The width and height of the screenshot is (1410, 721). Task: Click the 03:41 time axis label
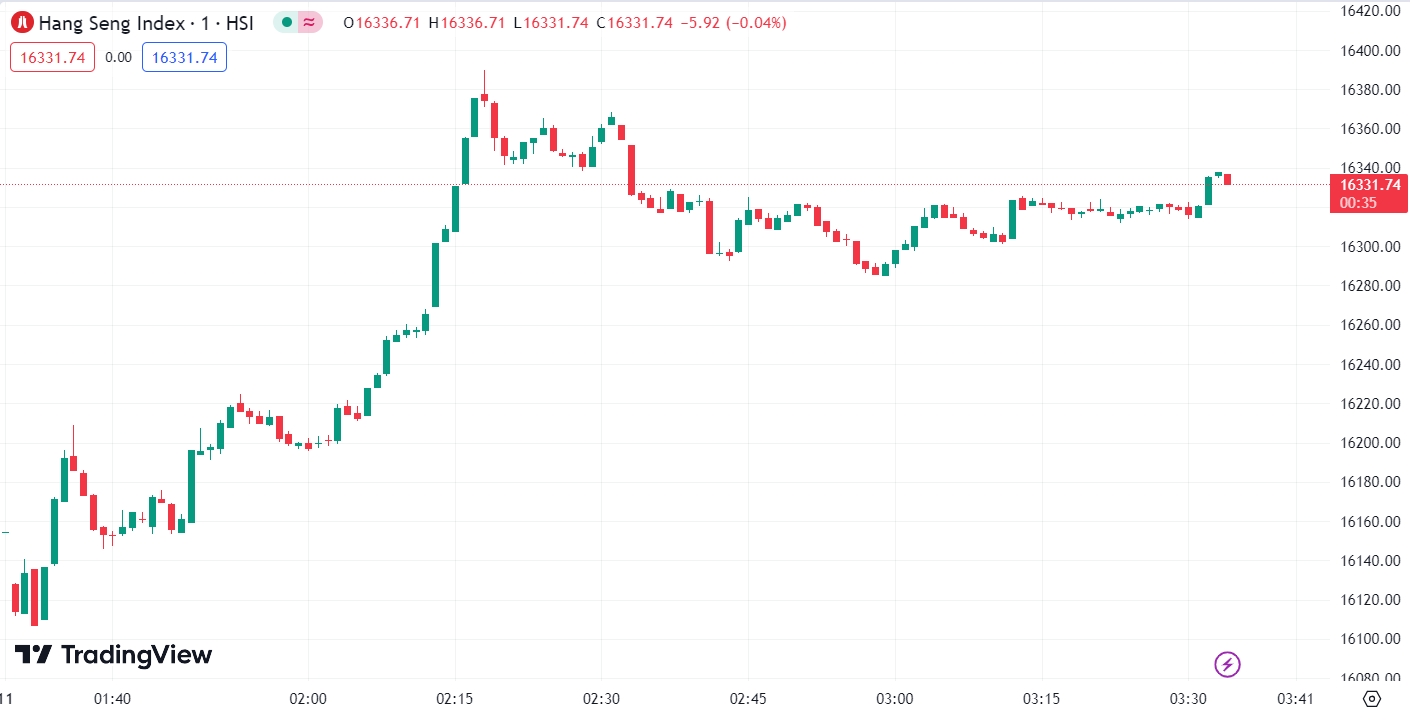pos(1297,698)
